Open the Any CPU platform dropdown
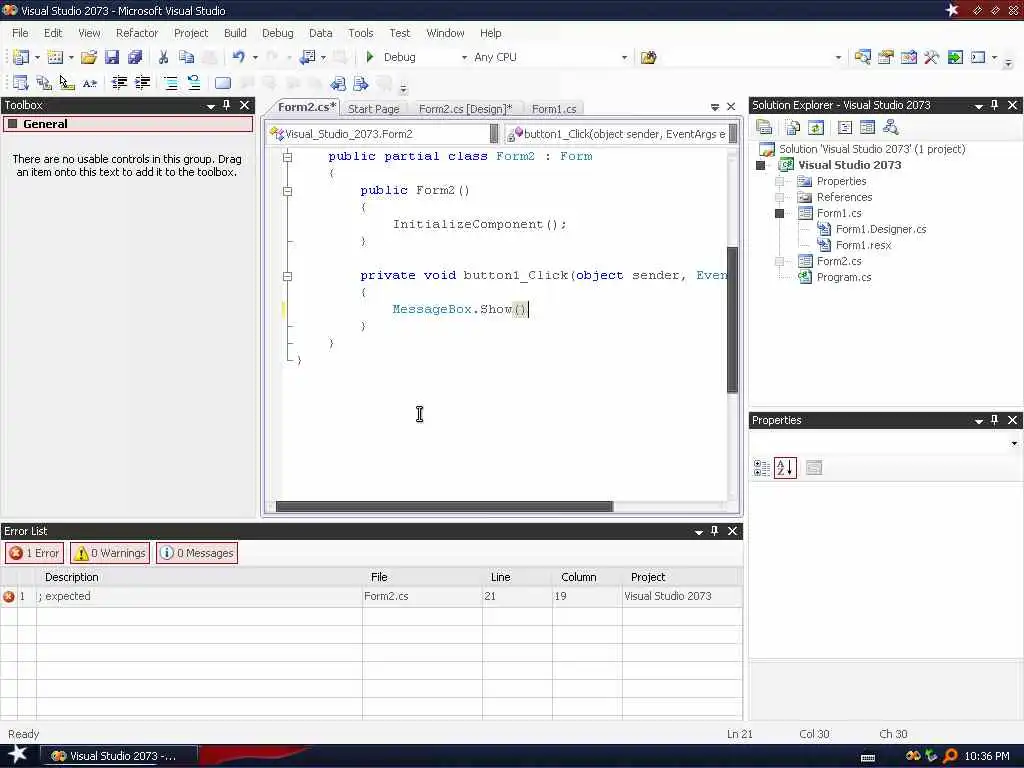 pos(624,57)
